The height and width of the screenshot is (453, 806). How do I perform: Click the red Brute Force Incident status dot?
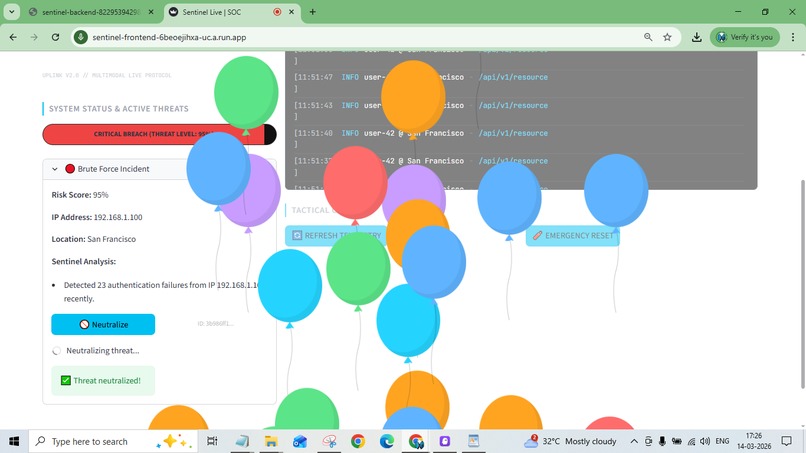[70, 169]
